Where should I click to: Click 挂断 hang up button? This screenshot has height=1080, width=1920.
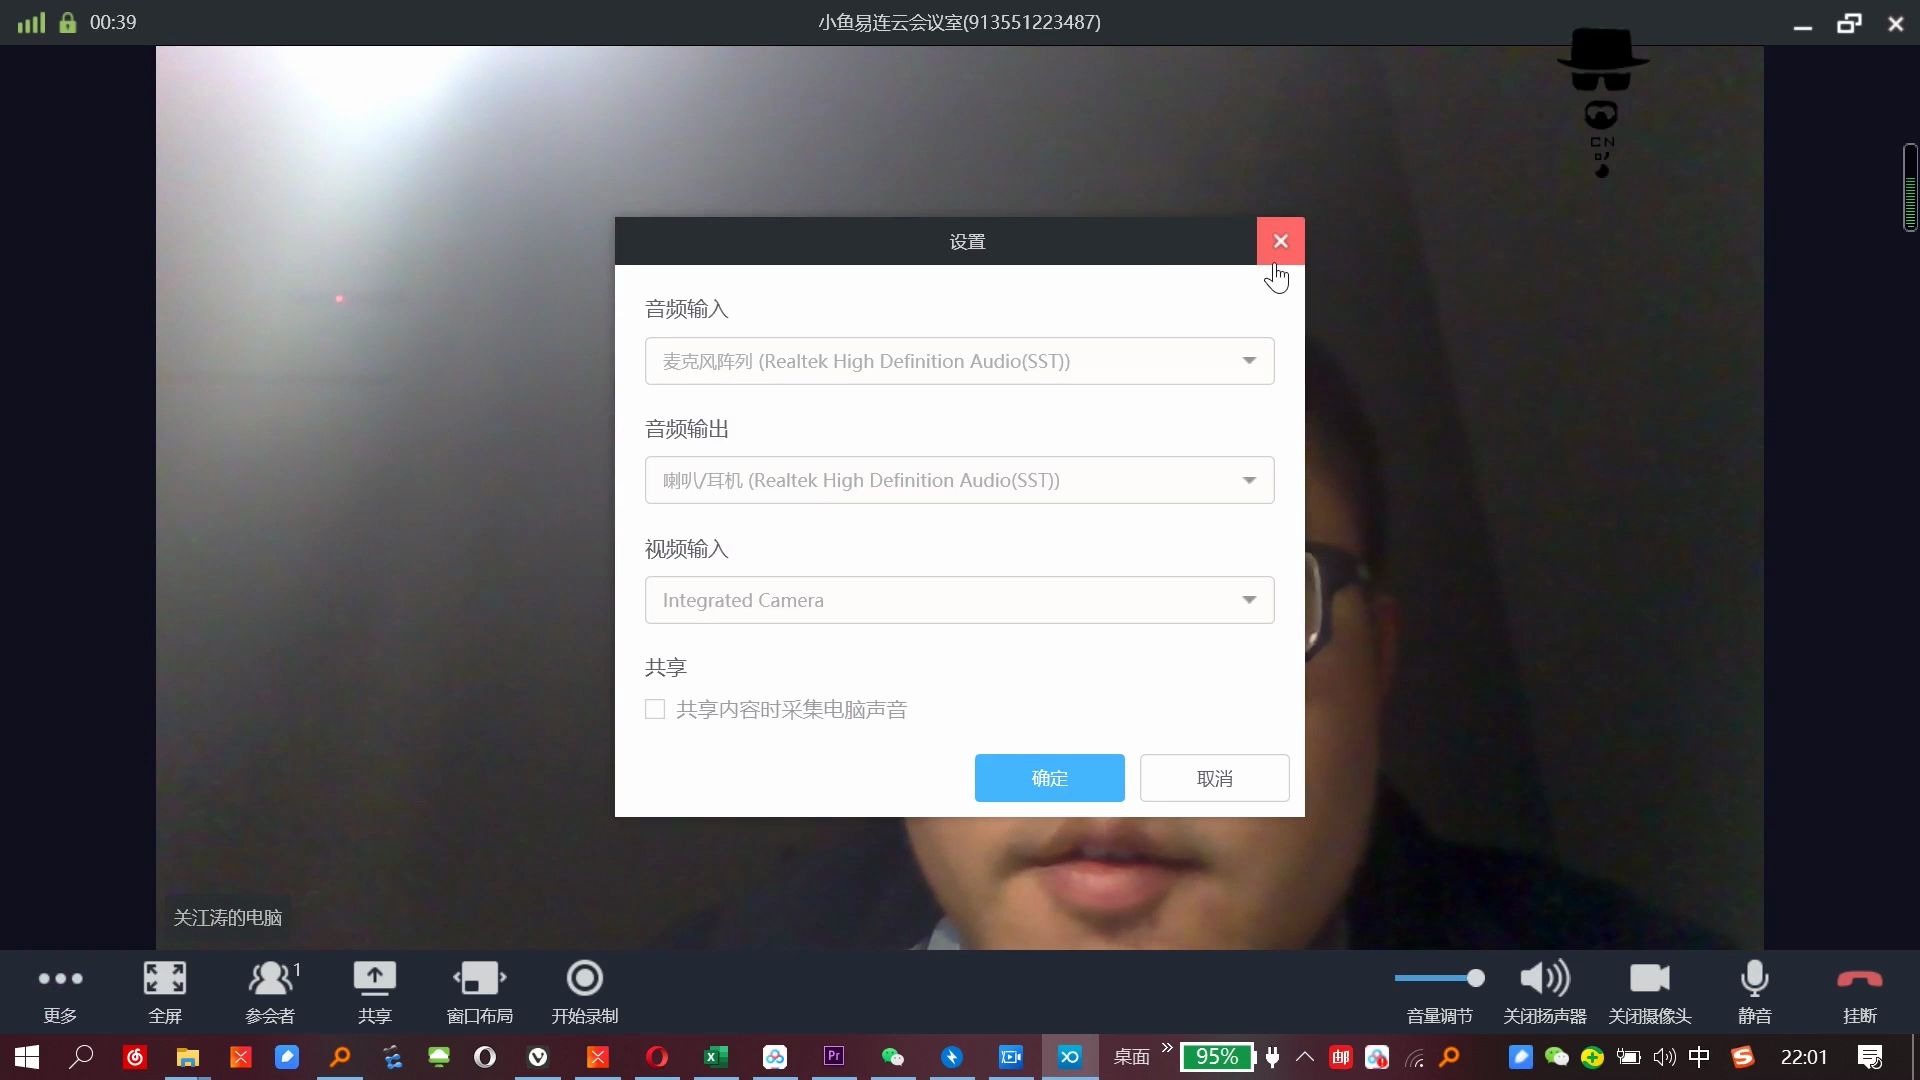coord(1858,989)
